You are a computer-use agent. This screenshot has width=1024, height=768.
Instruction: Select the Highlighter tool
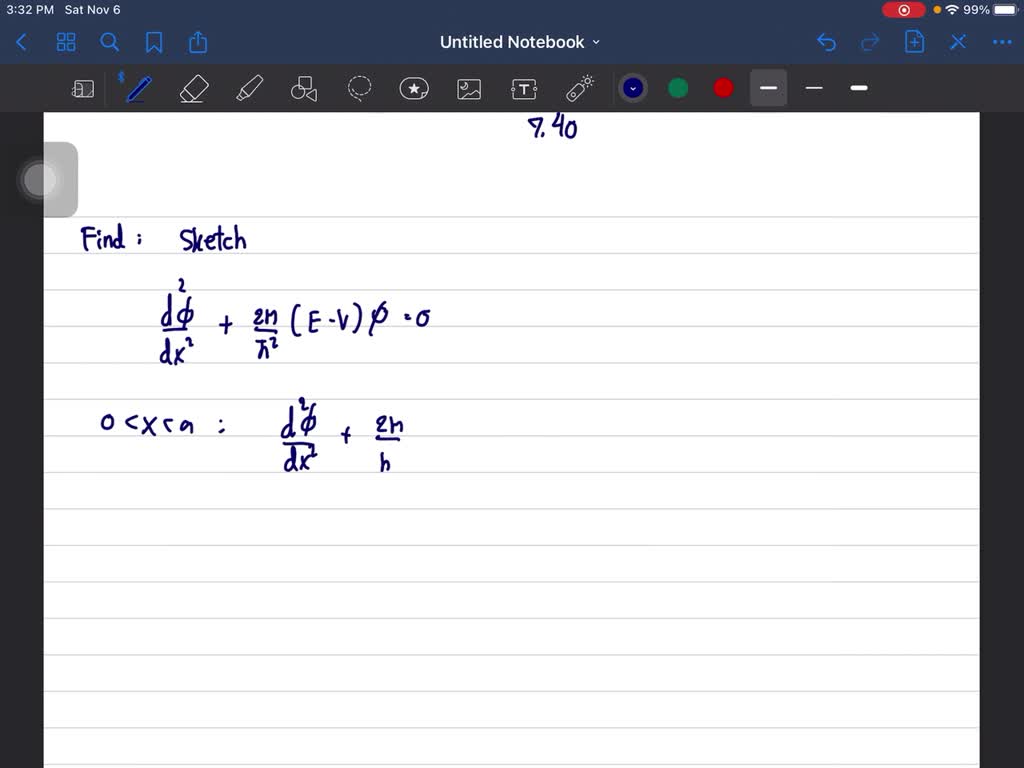(249, 88)
